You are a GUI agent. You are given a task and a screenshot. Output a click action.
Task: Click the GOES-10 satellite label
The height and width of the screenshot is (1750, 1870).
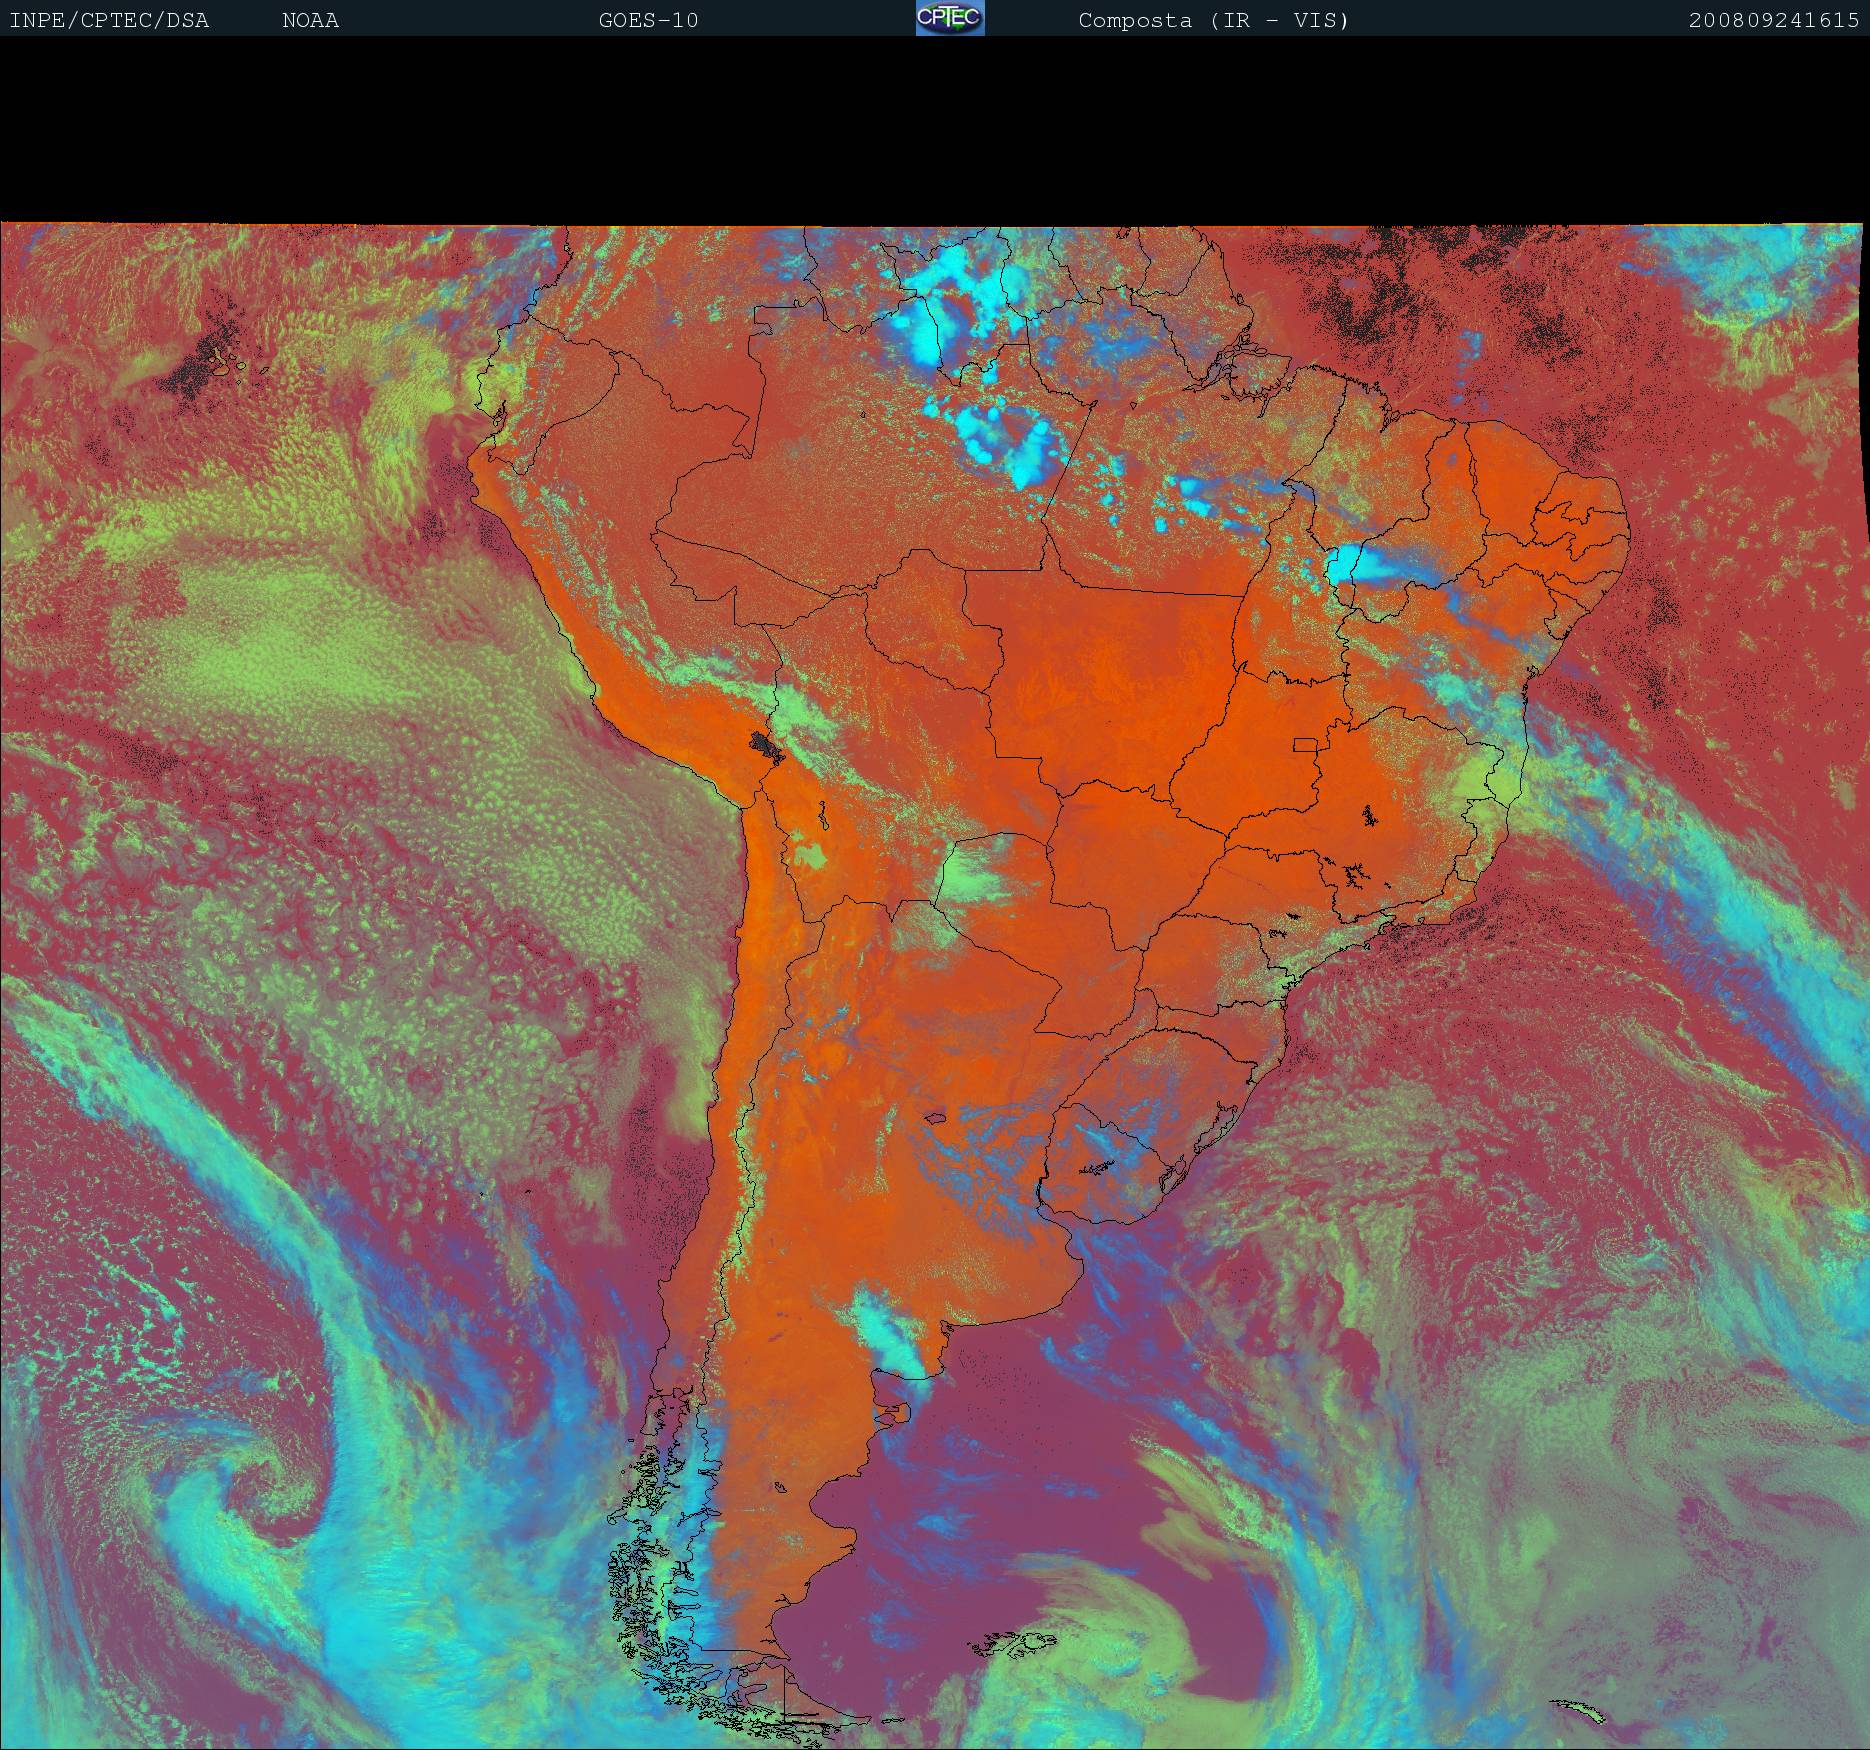648,20
